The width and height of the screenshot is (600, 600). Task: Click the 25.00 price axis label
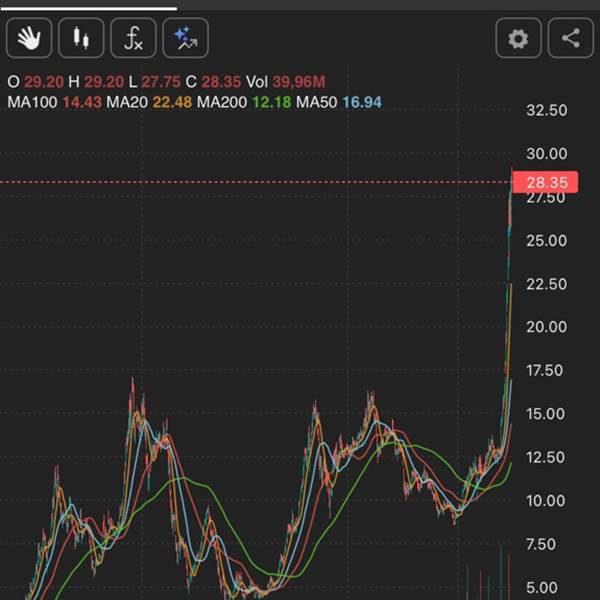[x=546, y=241]
